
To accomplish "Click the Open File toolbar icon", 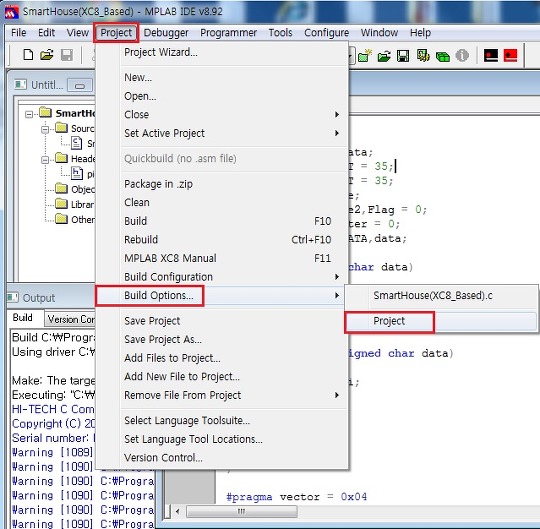I will [x=47, y=55].
